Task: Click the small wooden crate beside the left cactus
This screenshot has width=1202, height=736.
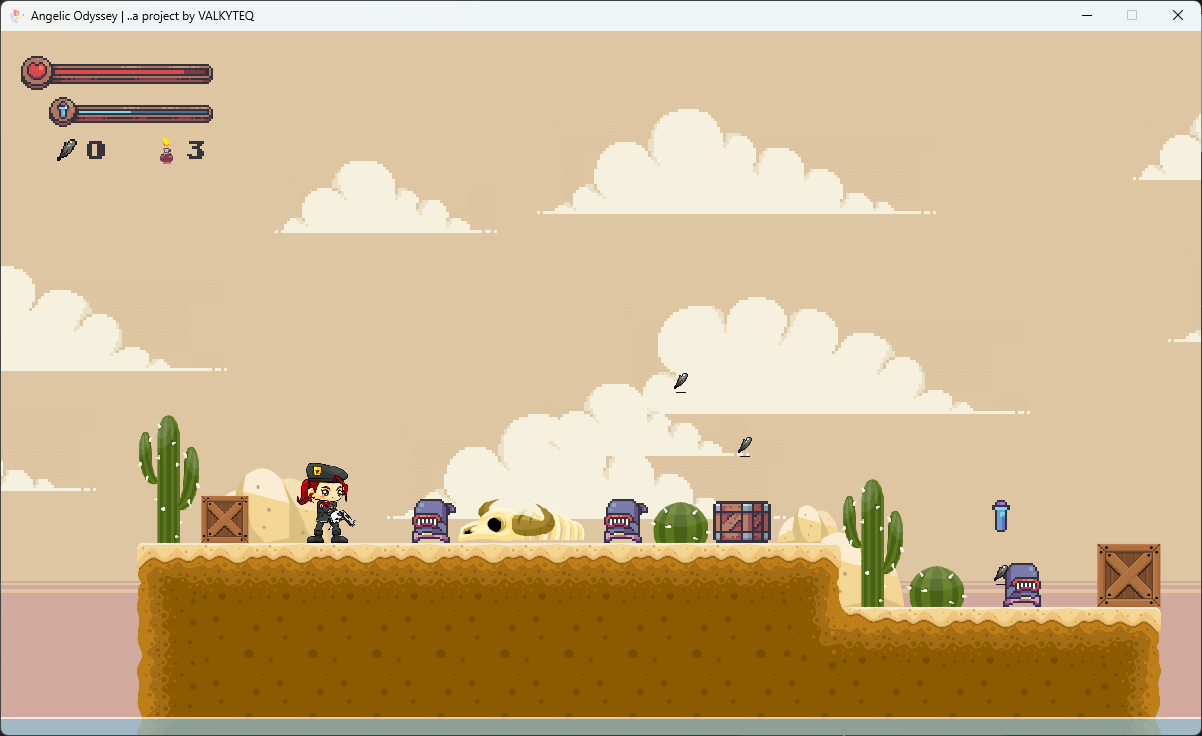Action: 225,519
